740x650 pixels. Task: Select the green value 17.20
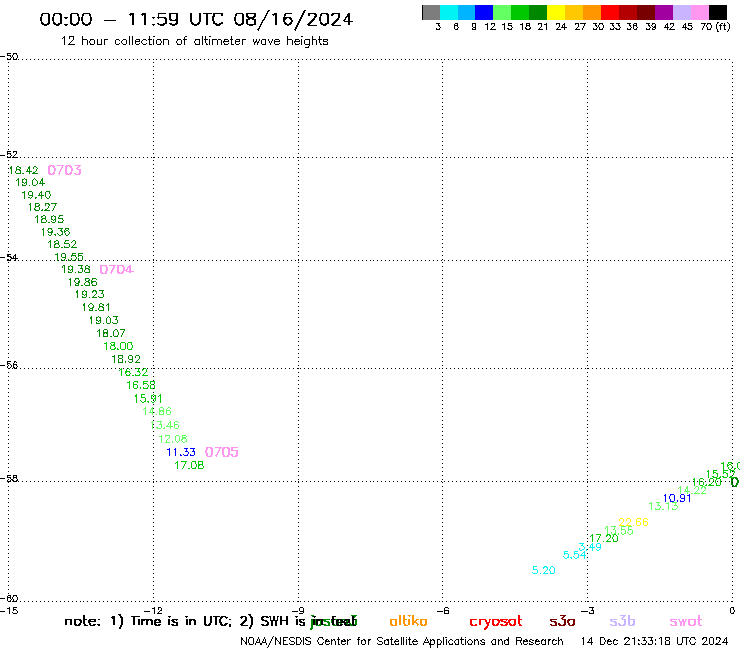[604, 538]
